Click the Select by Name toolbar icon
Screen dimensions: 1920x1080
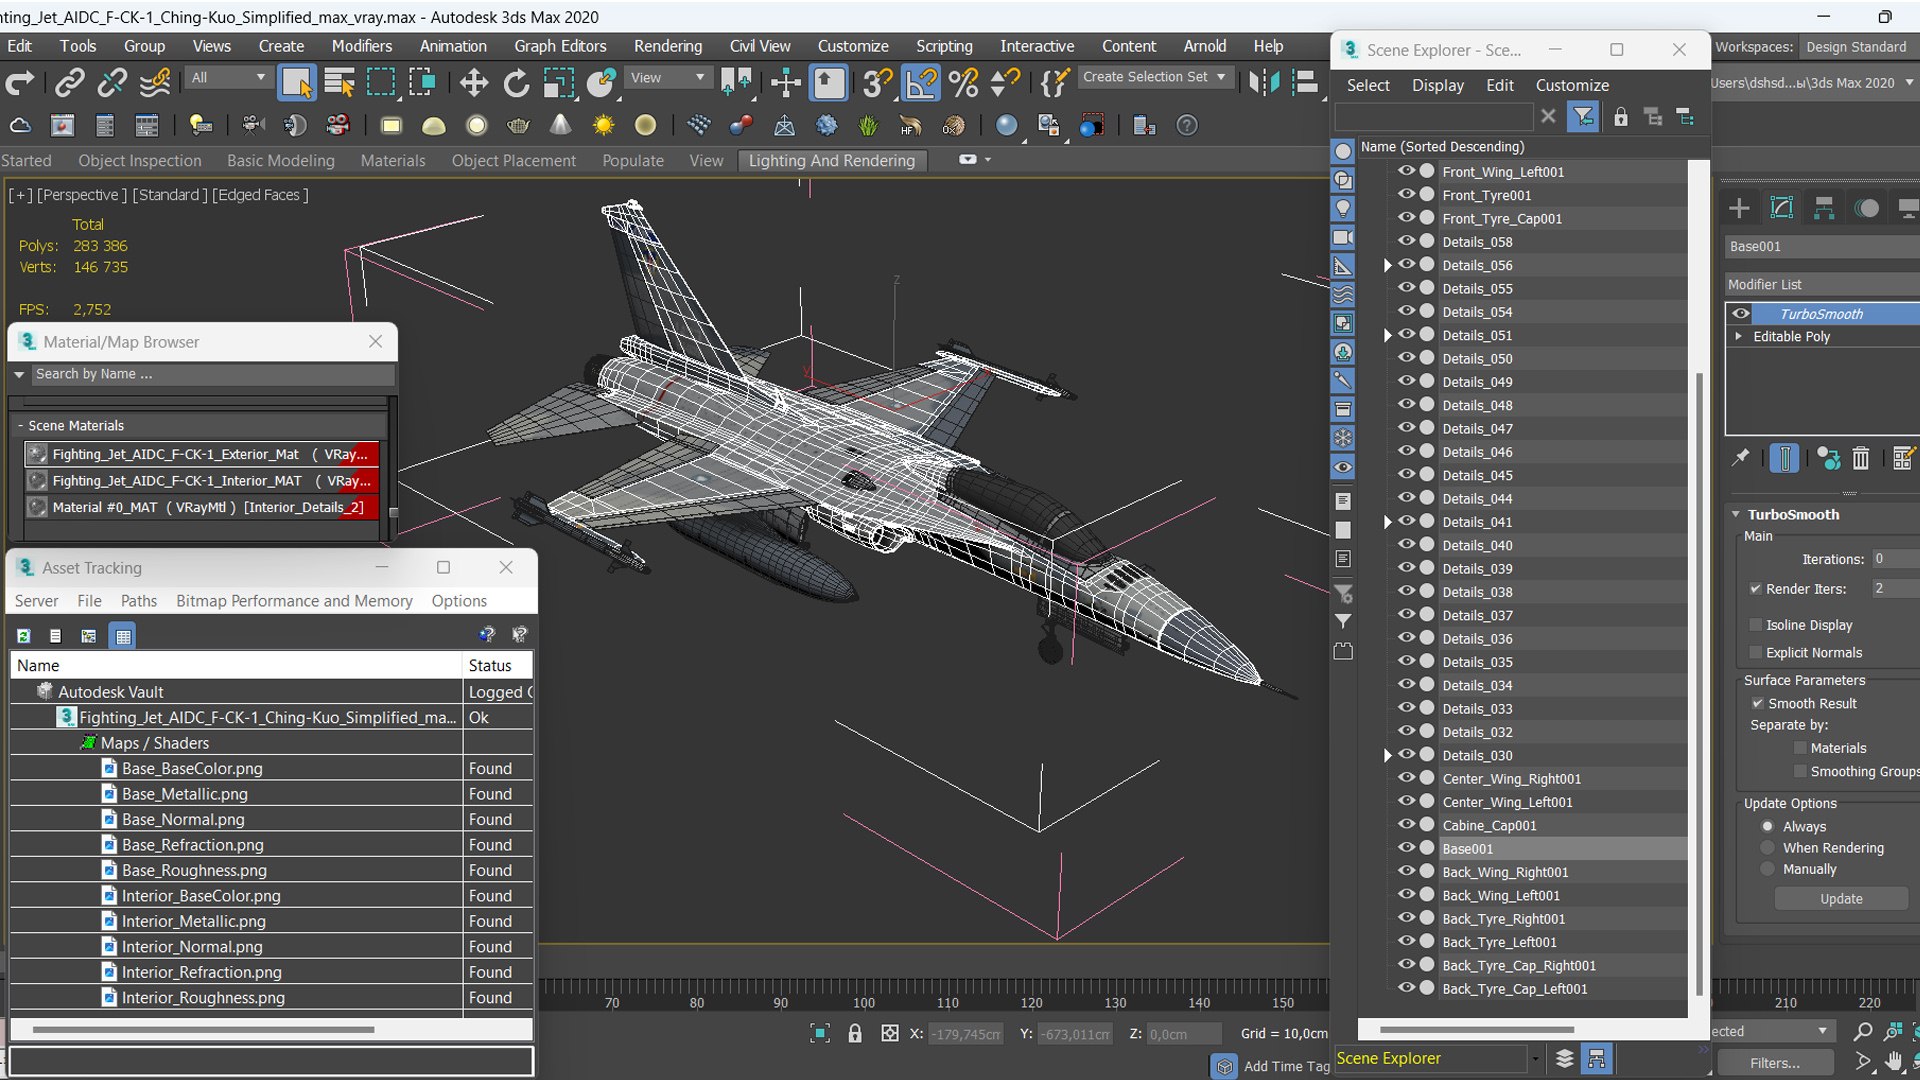339,83
